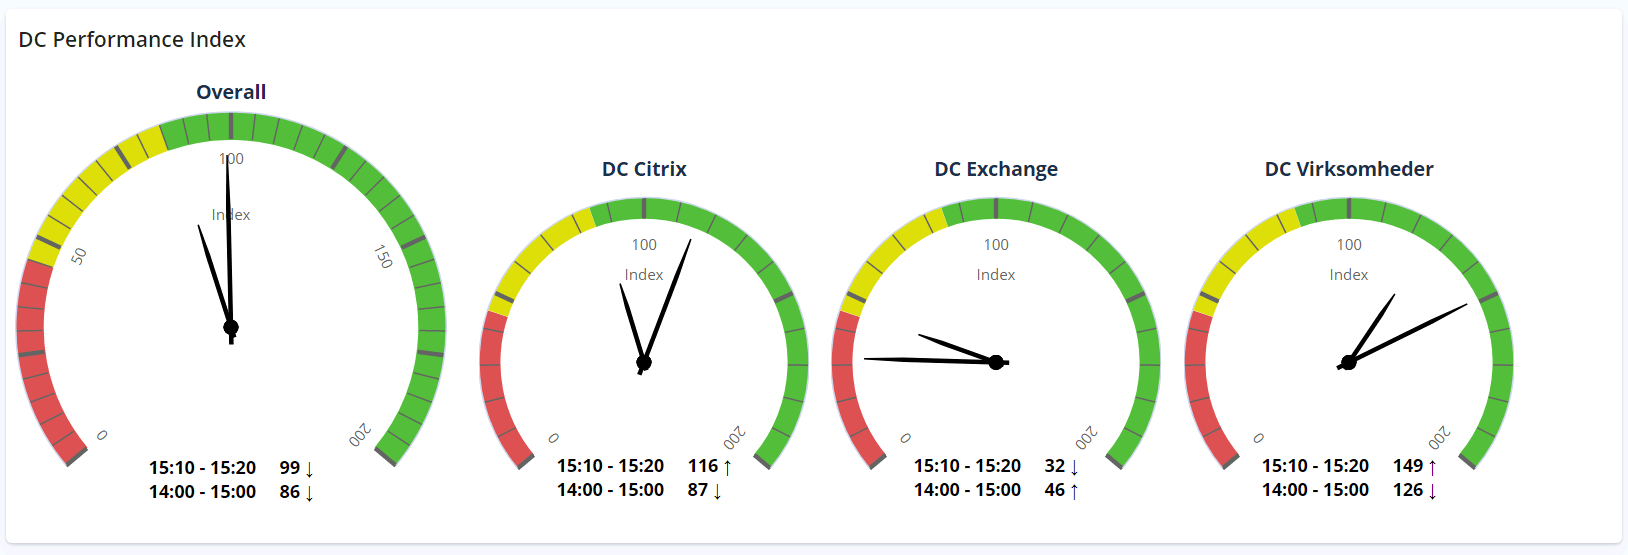Select the DC Virksomheder gauge heading

pyautogui.click(x=1349, y=169)
